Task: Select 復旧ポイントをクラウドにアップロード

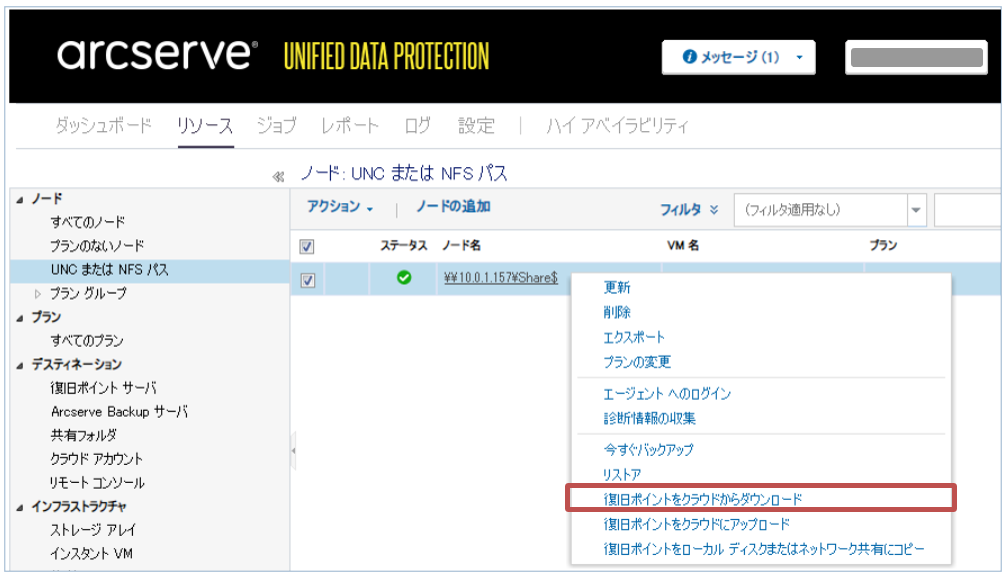Action: [696, 524]
